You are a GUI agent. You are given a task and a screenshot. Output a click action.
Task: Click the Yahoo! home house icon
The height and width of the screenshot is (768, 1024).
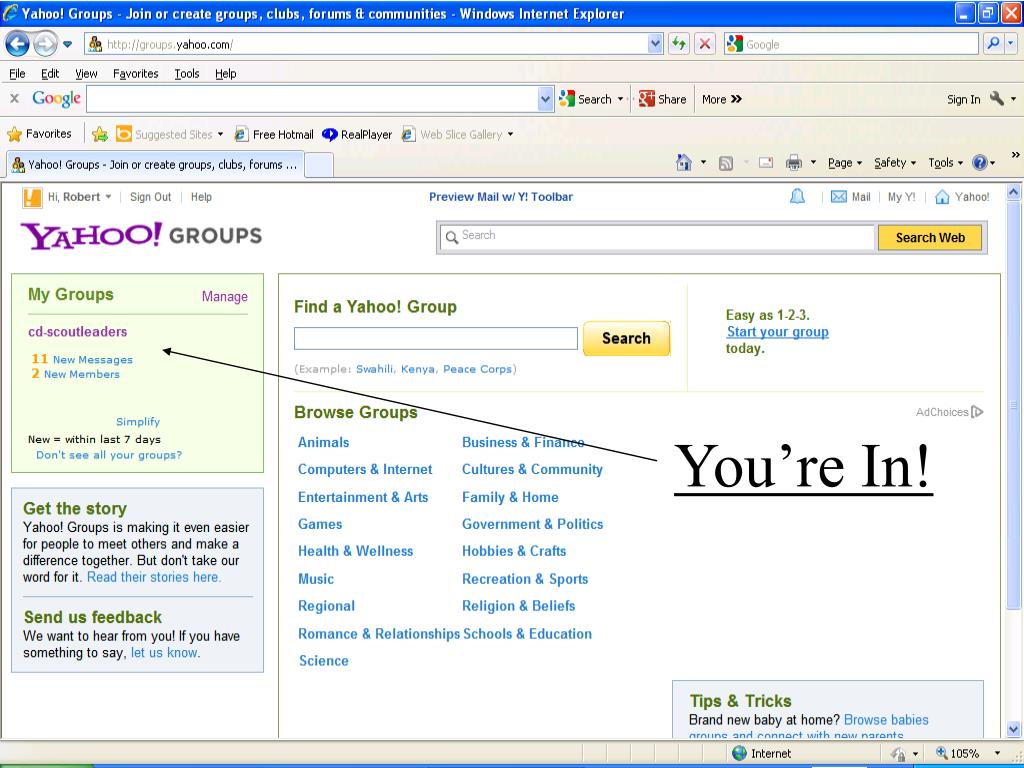(942, 197)
